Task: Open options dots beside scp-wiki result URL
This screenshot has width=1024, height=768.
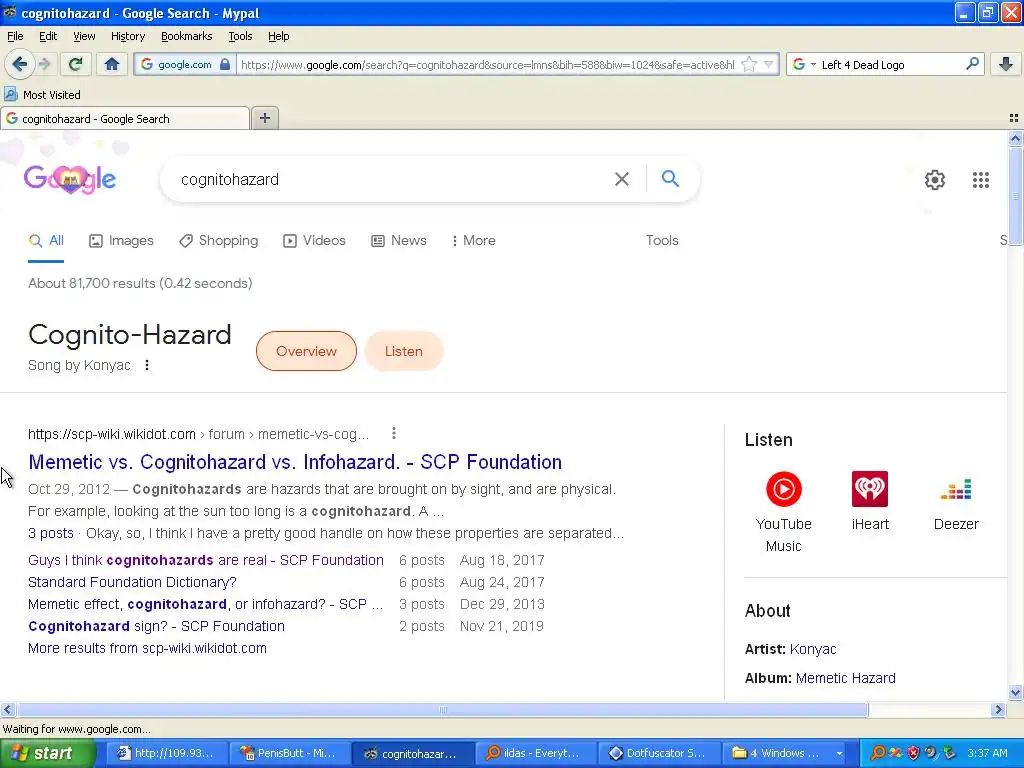Action: pos(393,433)
